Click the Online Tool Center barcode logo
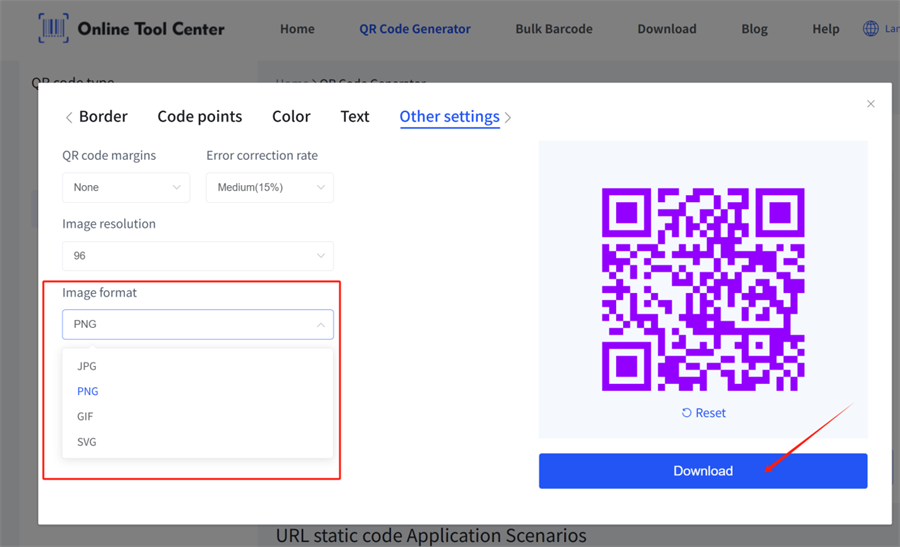This screenshot has height=547, width=900. (53, 28)
